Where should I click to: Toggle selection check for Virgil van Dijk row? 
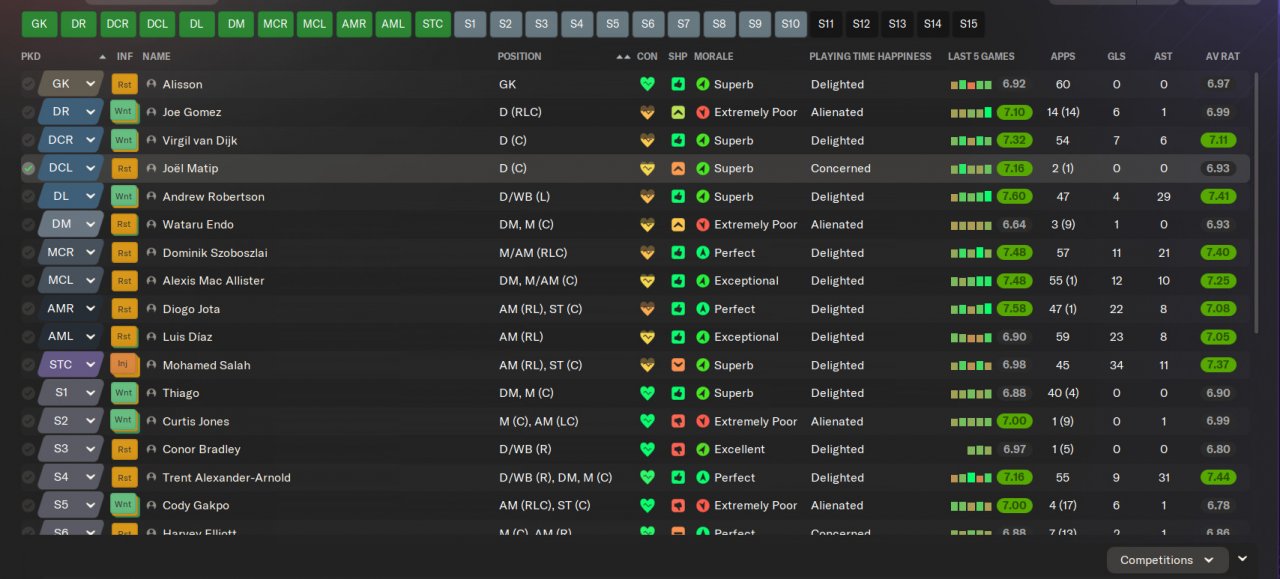coord(28,140)
